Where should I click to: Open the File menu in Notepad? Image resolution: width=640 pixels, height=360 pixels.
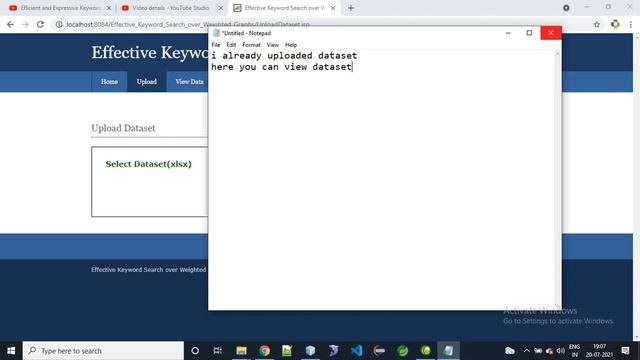point(216,45)
